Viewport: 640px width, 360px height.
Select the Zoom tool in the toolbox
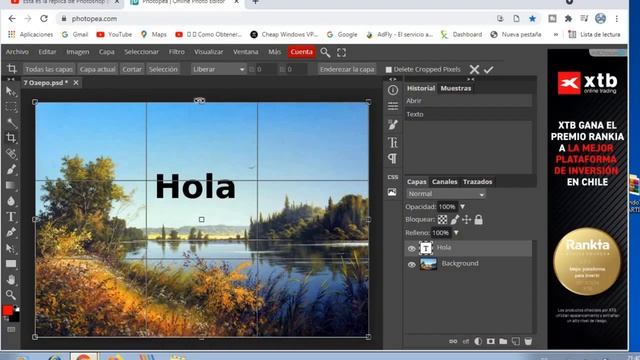point(11,295)
